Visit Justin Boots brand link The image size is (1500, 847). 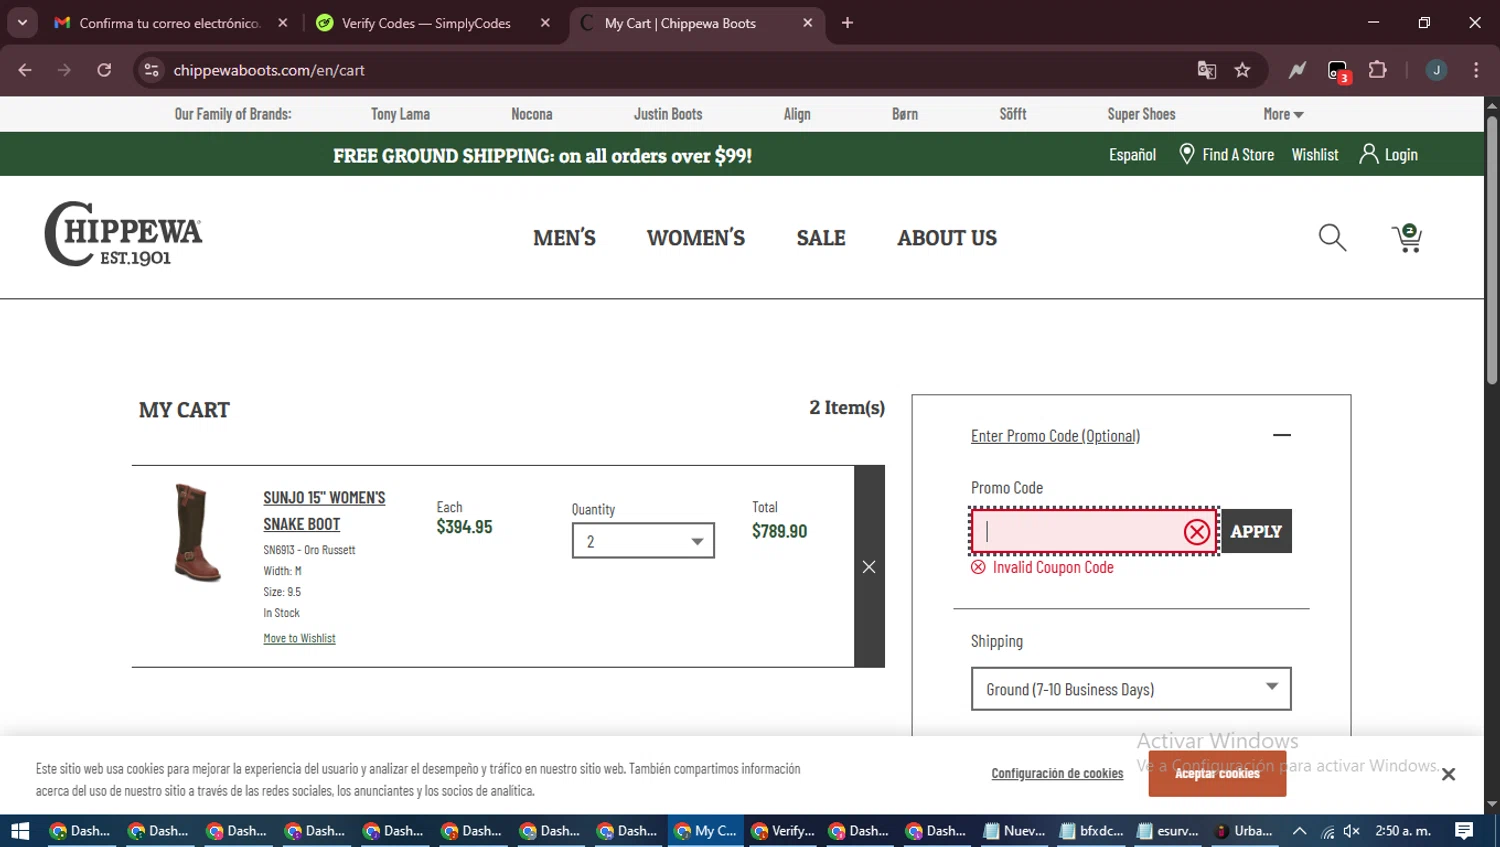tap(668, 114)
